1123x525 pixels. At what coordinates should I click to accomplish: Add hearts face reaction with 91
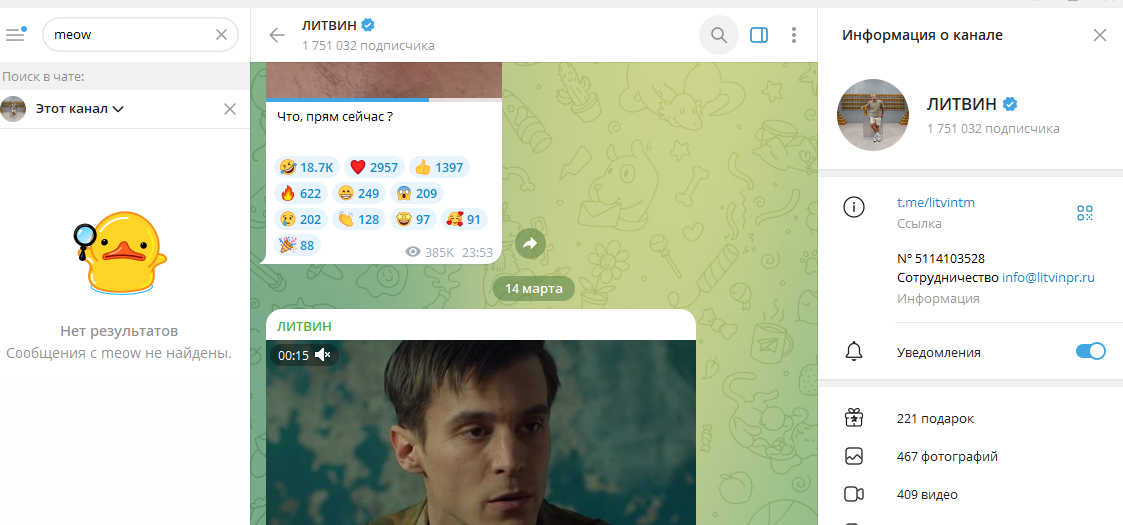tap(463, 219)
